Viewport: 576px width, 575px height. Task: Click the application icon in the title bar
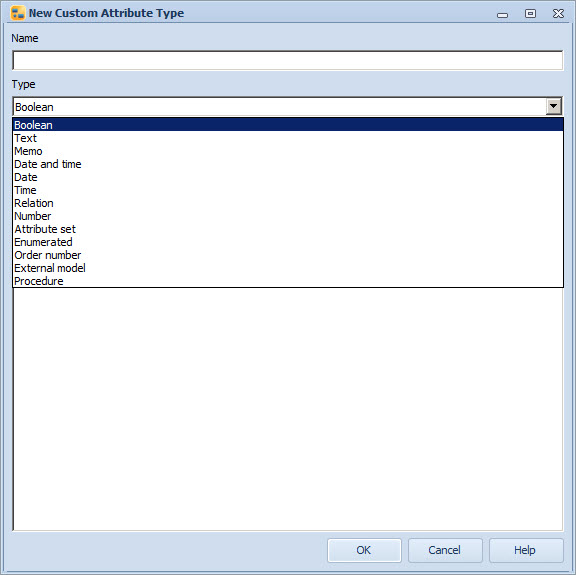18,13
